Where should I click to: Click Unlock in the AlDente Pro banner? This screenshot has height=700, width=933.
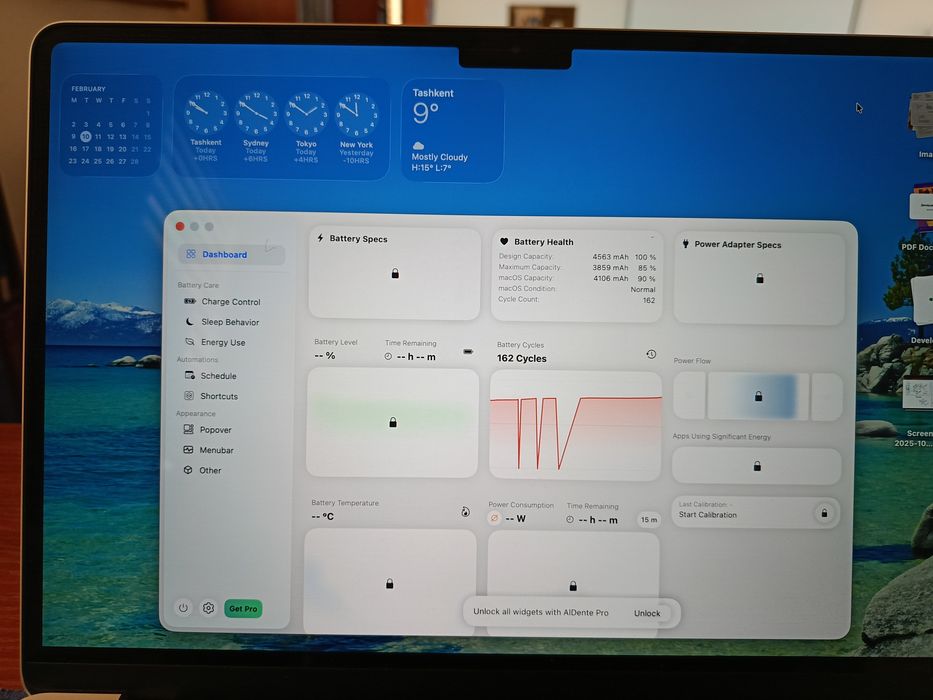click(647, 613)
